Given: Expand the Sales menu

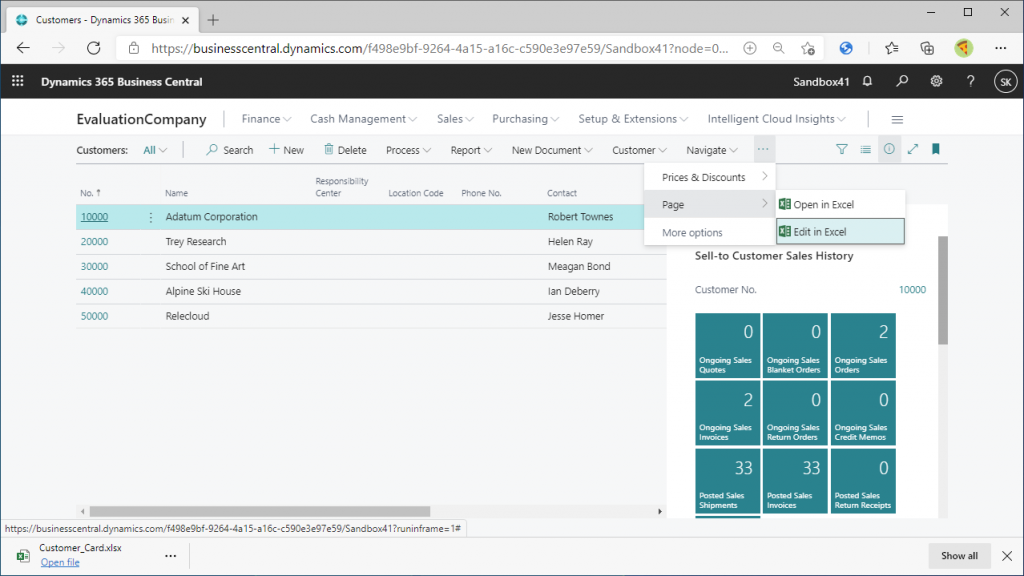Looking at the screenshot, I should coord(455,119).
